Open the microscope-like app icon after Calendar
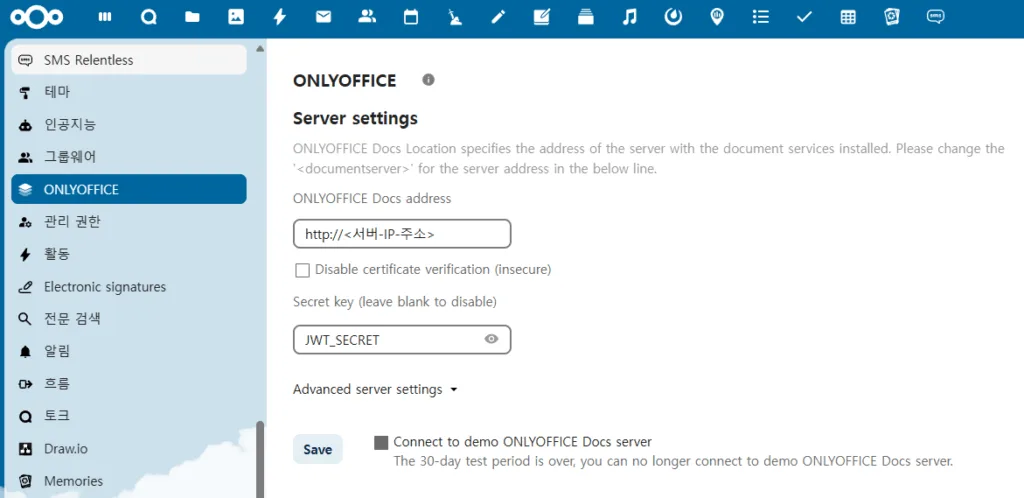This screenshot has height=498, width=1024. pos(455,18)
